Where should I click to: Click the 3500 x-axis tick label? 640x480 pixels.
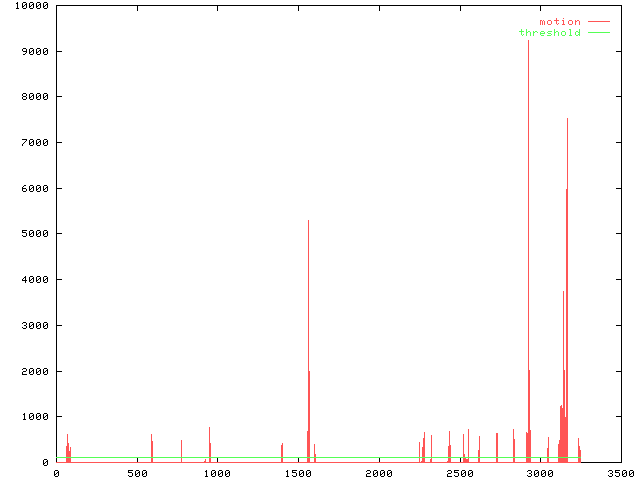(620, 473)
